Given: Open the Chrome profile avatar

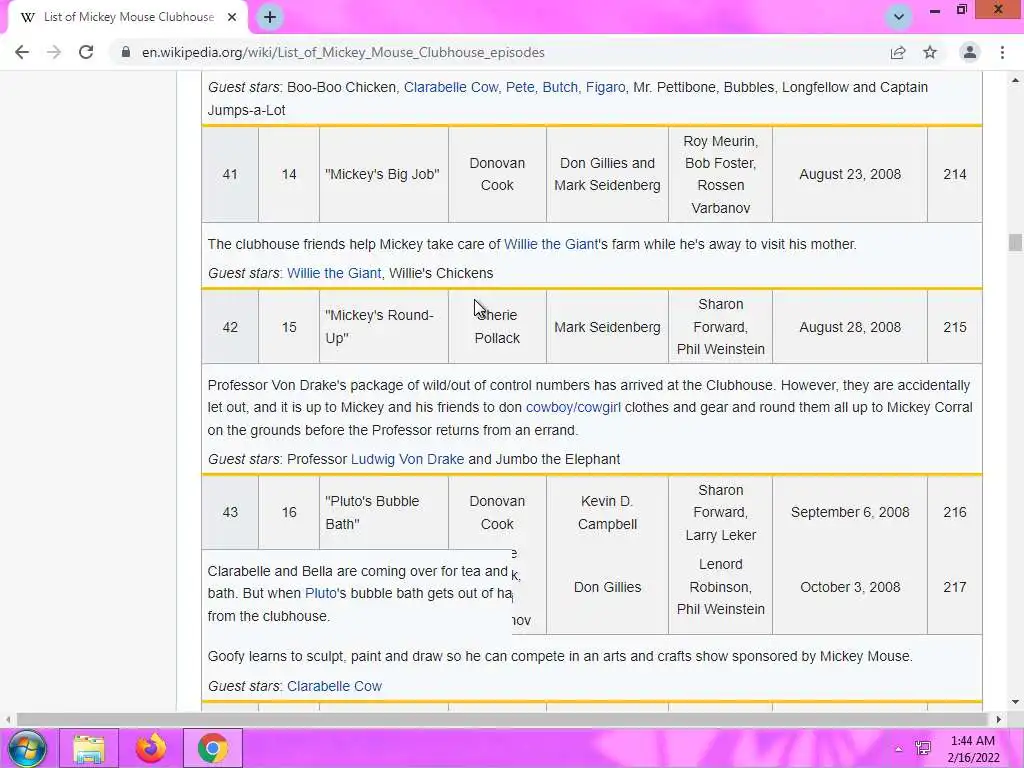Looking at the screenshot, I should point(970,52).
